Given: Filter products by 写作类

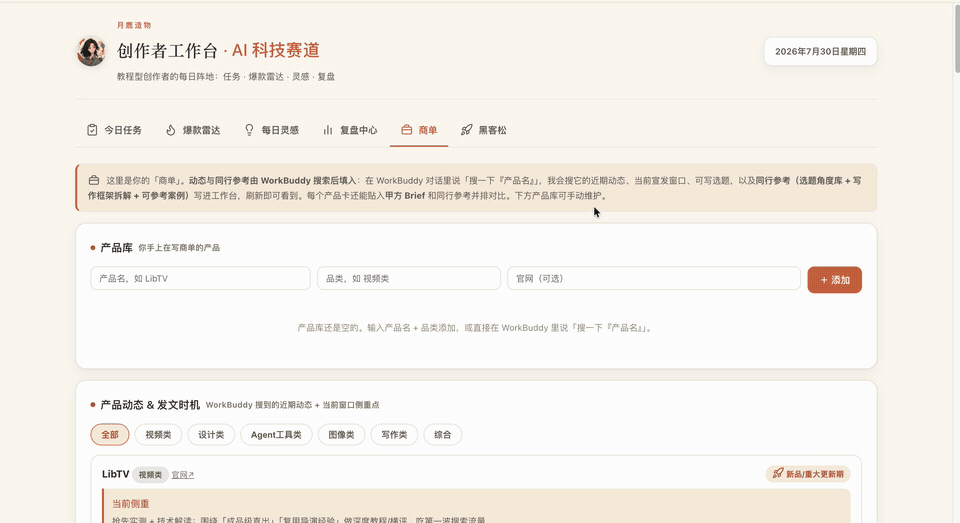Looking at the screenshot, I should click(394, 435).
